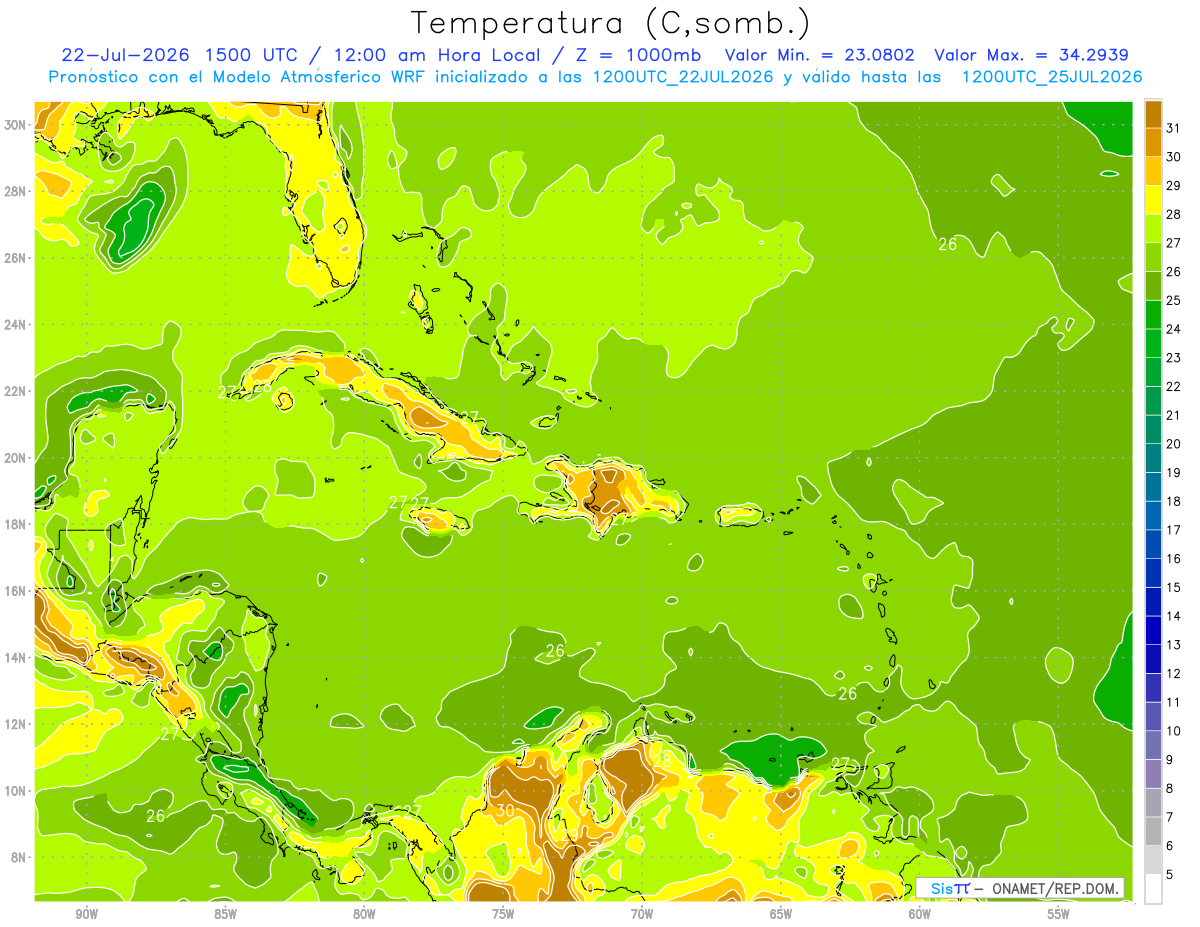Click the 16N latitude label
1200x927 pixels.
coord(16,591)
